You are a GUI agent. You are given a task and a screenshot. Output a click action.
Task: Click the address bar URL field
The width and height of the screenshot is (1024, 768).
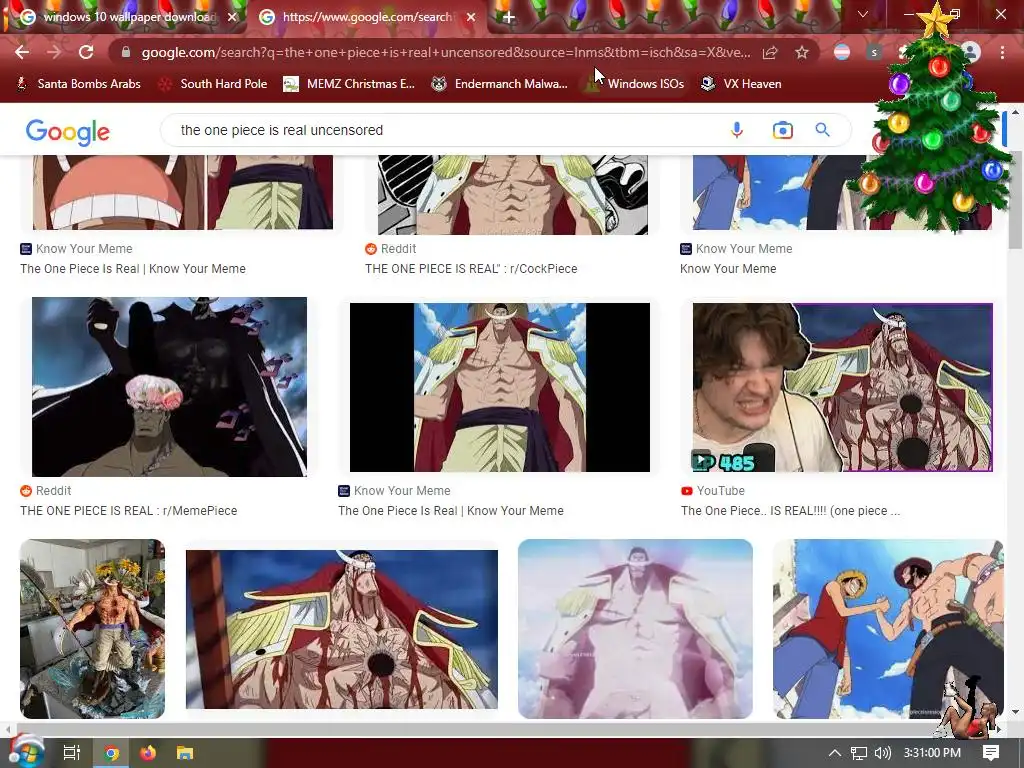tap(445, 52)
